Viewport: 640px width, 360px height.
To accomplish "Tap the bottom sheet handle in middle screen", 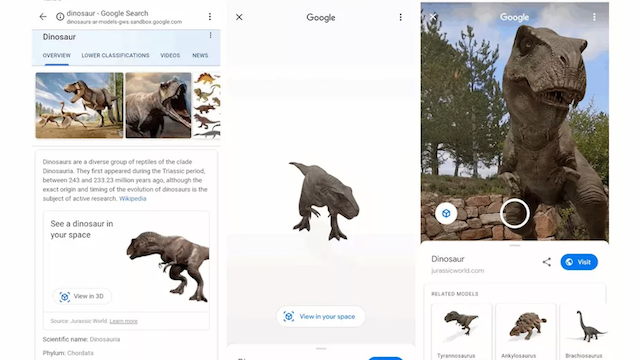I will [321, 349].
